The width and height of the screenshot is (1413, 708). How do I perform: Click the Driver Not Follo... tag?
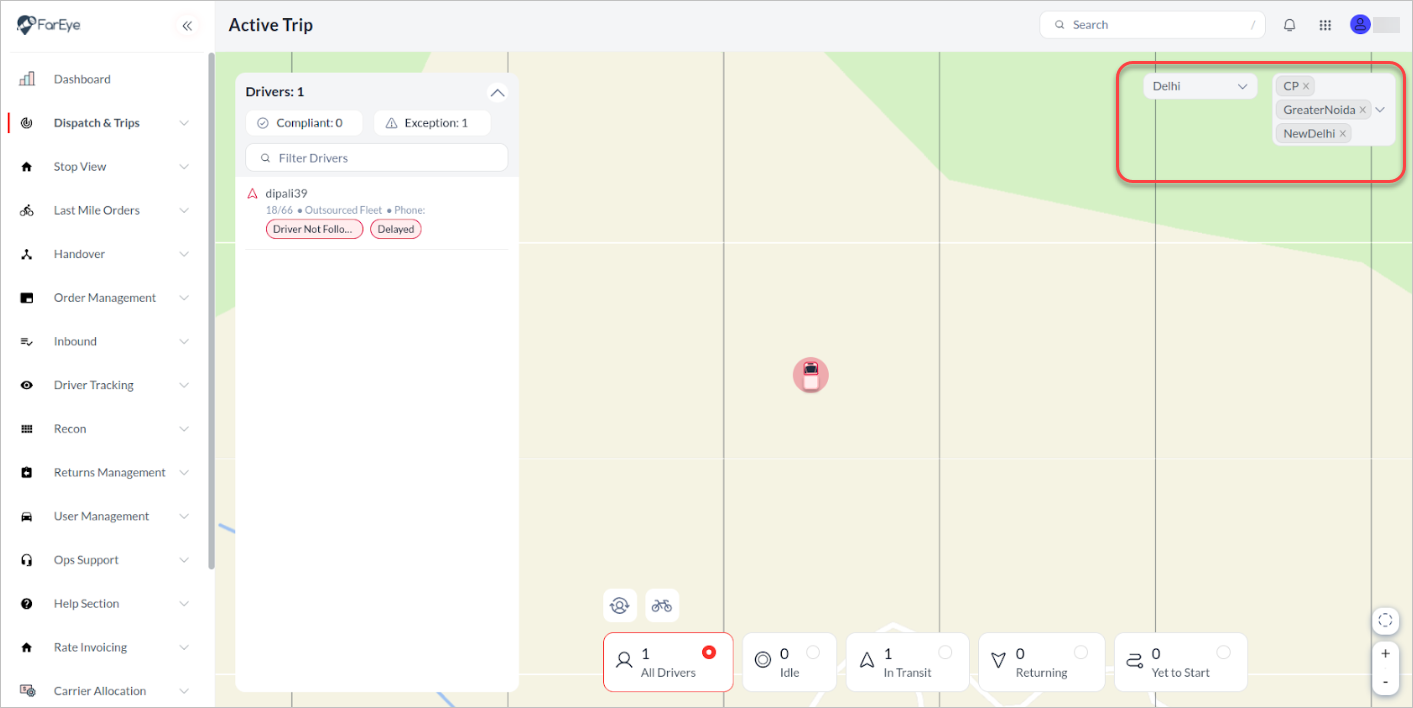[314, 229]
